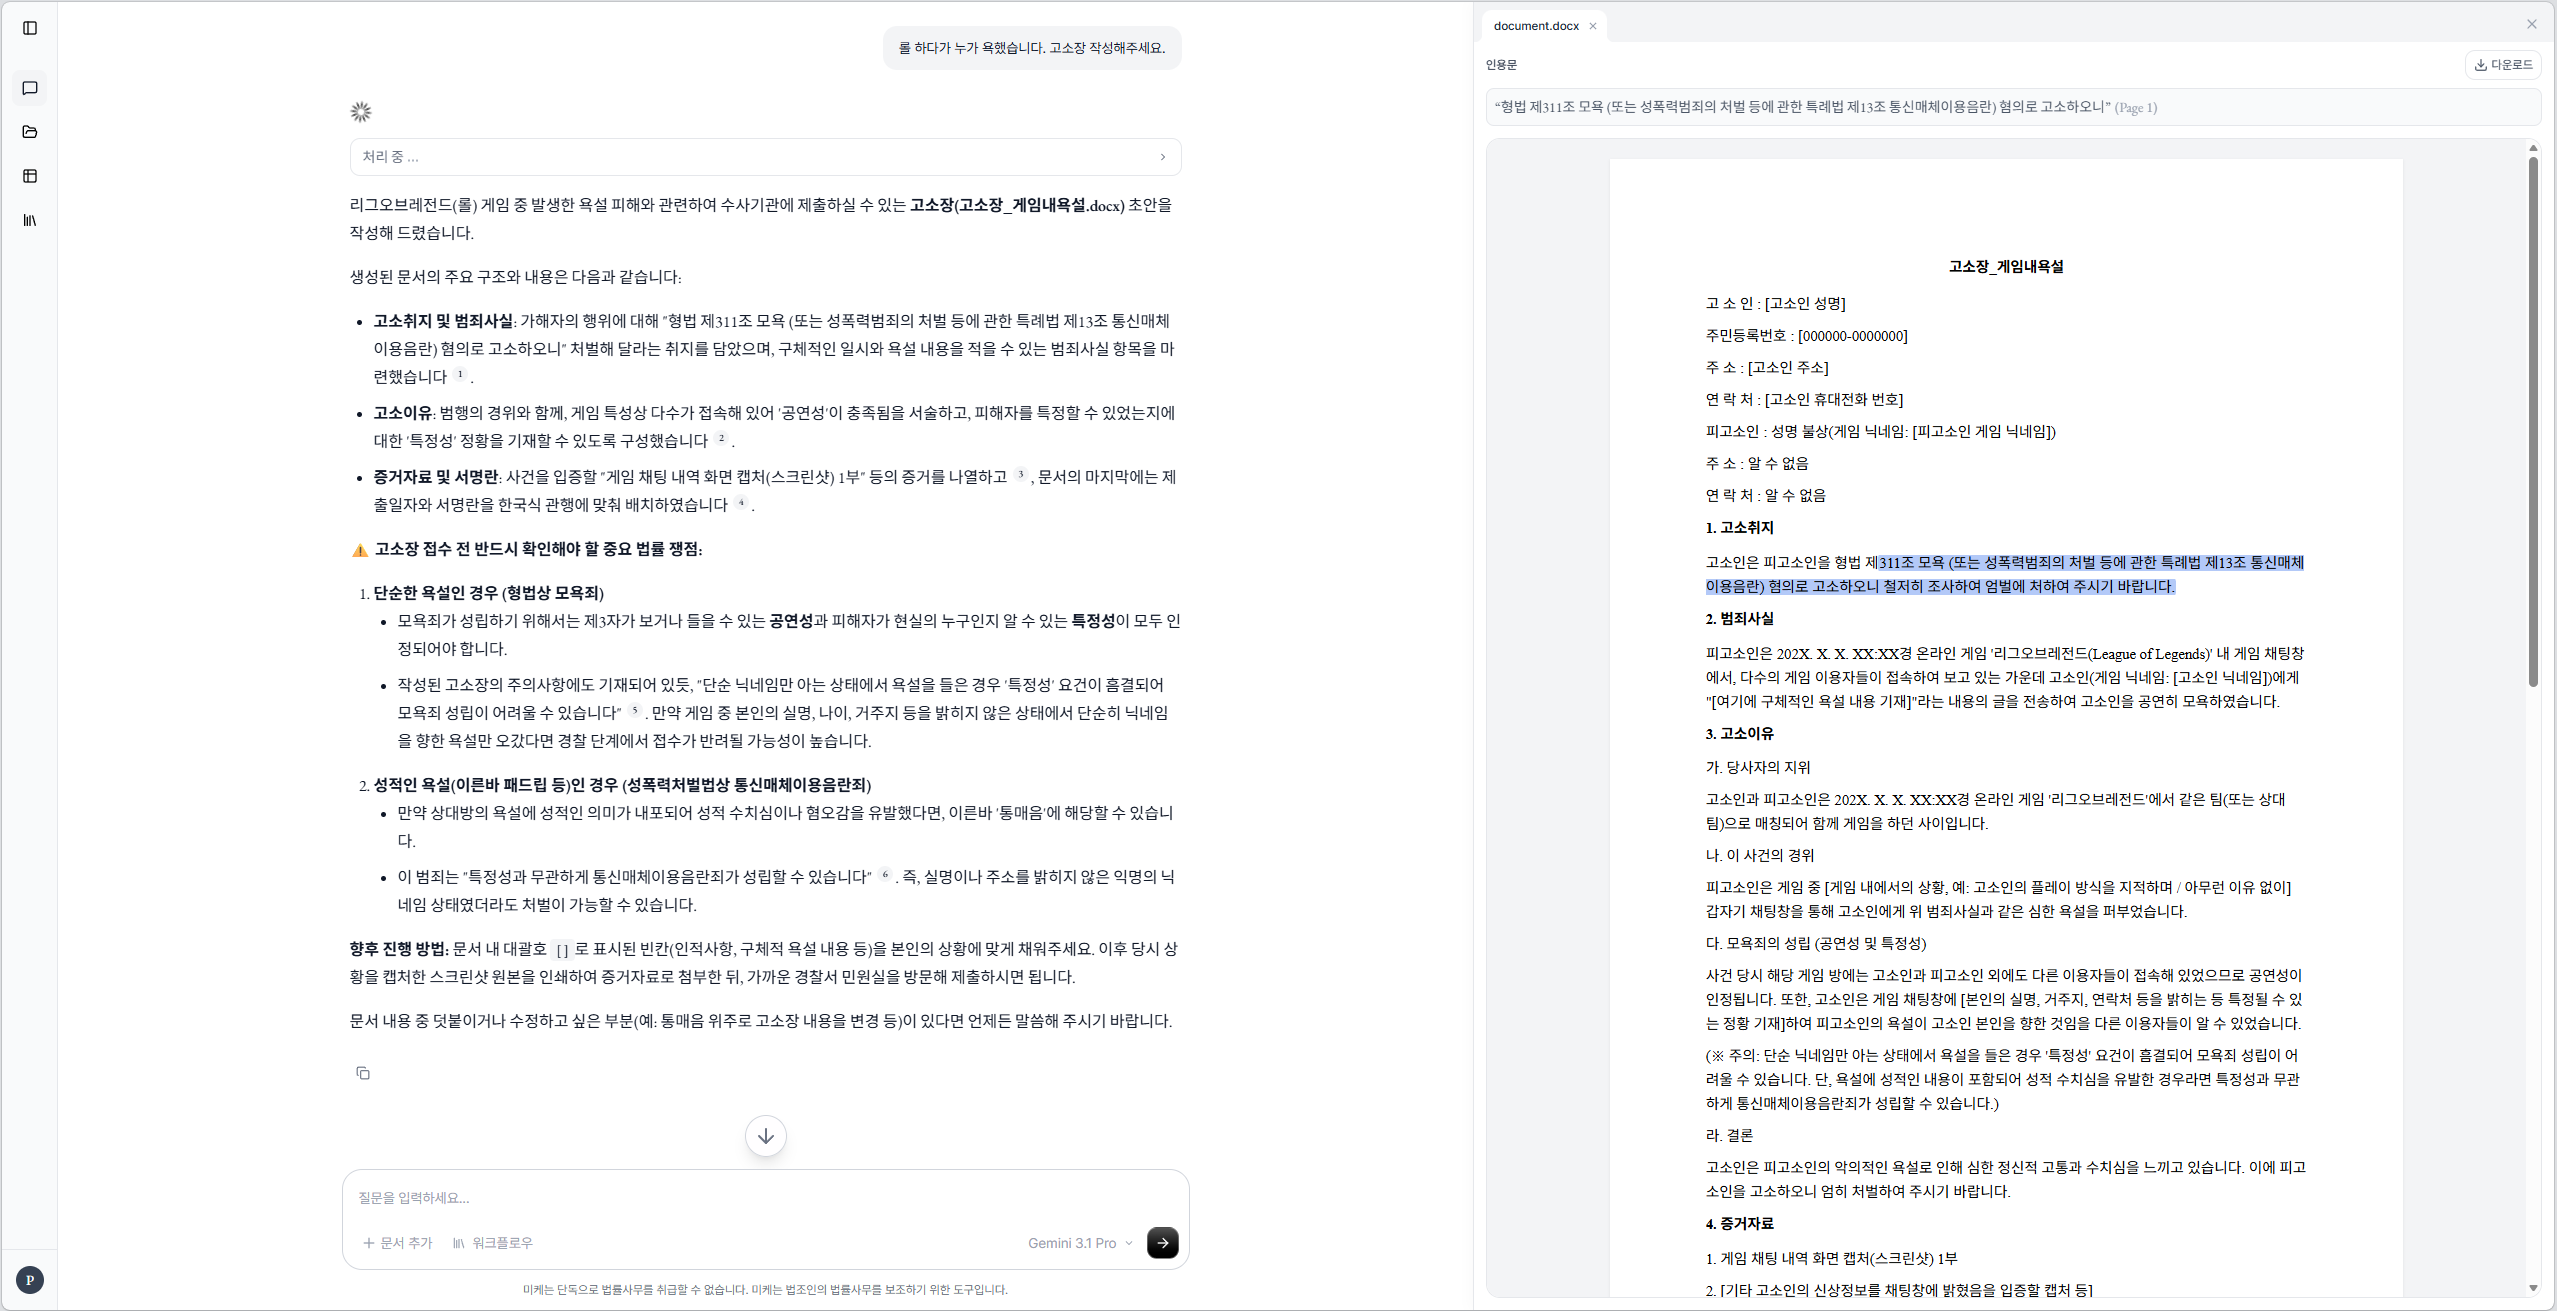Screen dimensions: 2557x1311
Task: Click the user message bubble 롤 하다가
Action: click(x=1032, y=48)
